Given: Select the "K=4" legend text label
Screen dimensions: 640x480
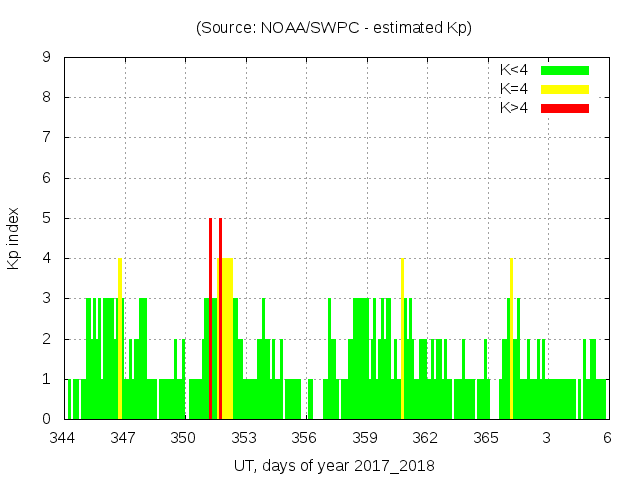Looking at the screenshot, I should click(514, 89).
